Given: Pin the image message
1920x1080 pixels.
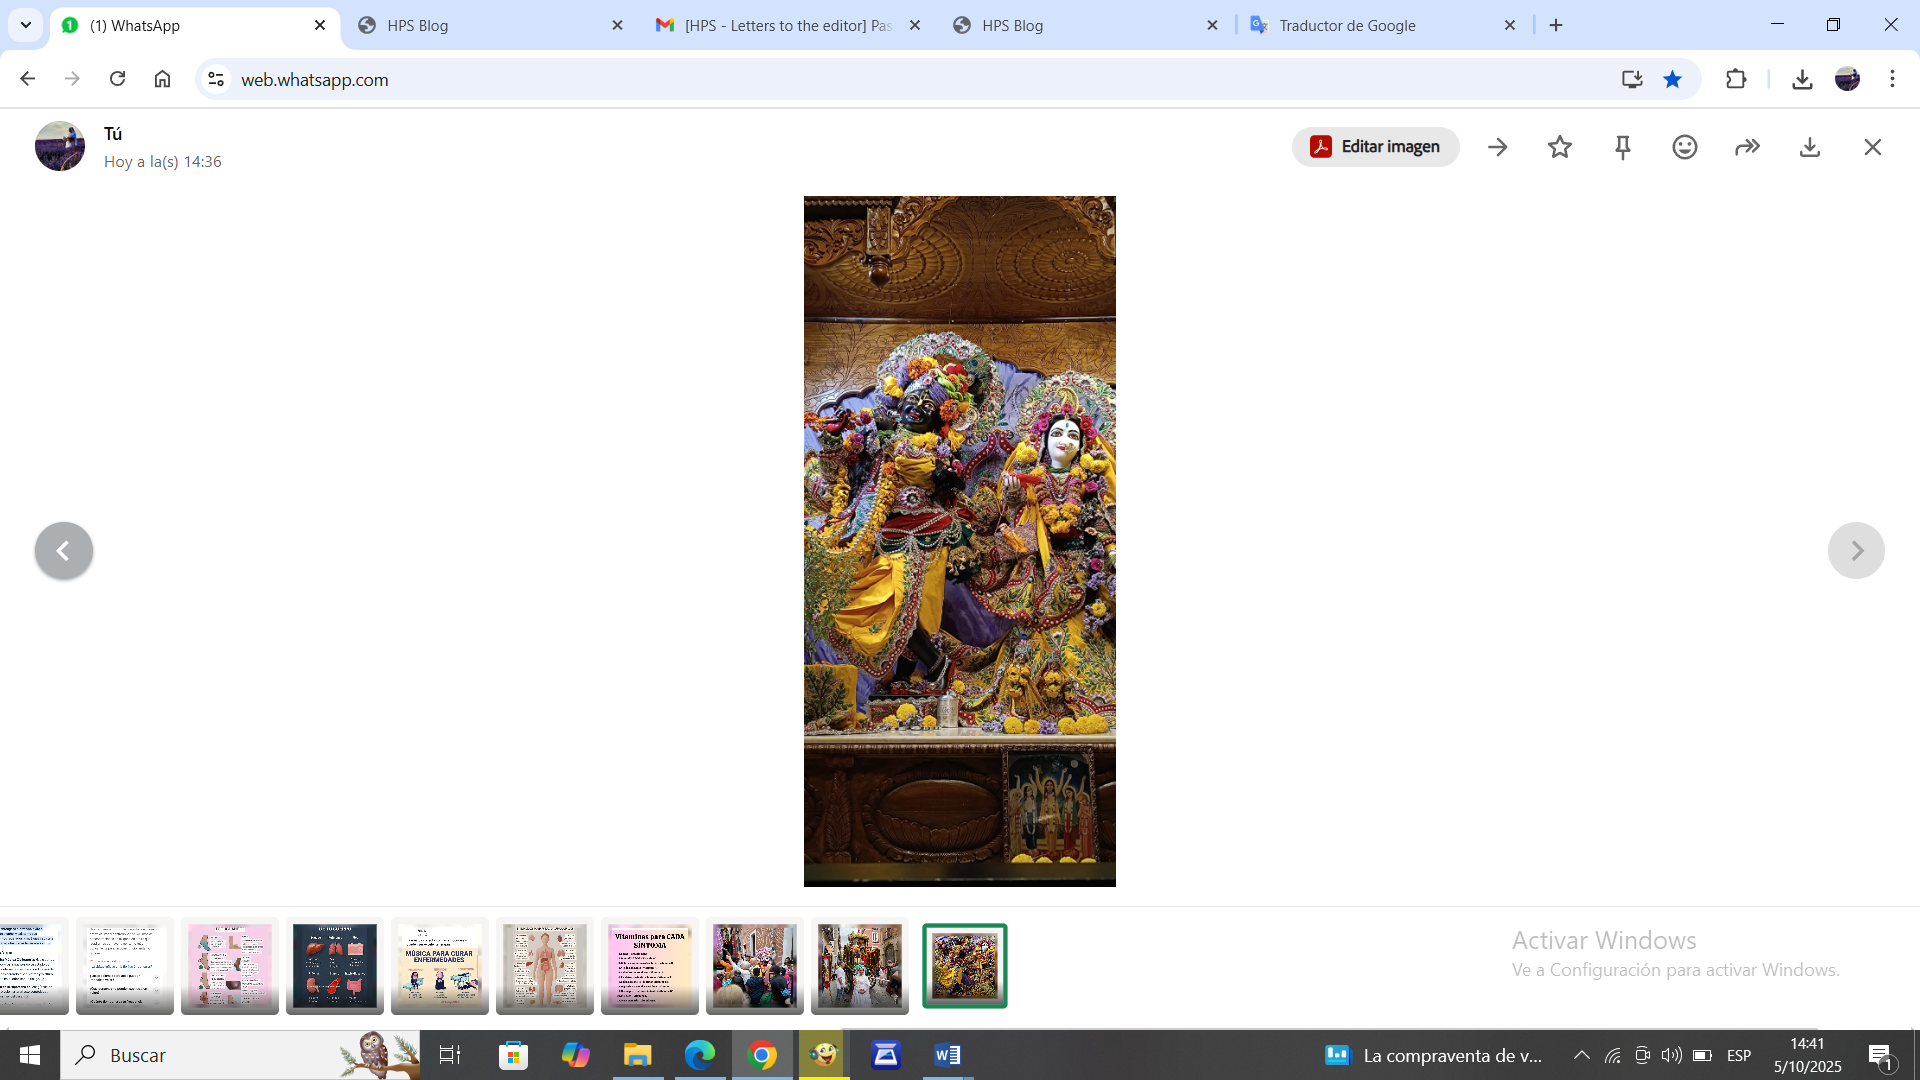Looking at the screenshot, I should (1623, 147).
